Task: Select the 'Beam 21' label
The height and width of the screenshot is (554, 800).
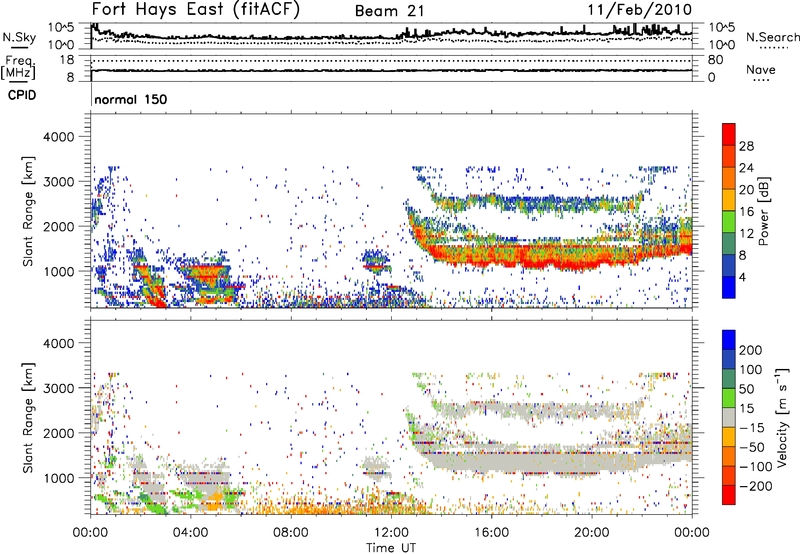Action: pyautogui.click(x=389, y=11)
